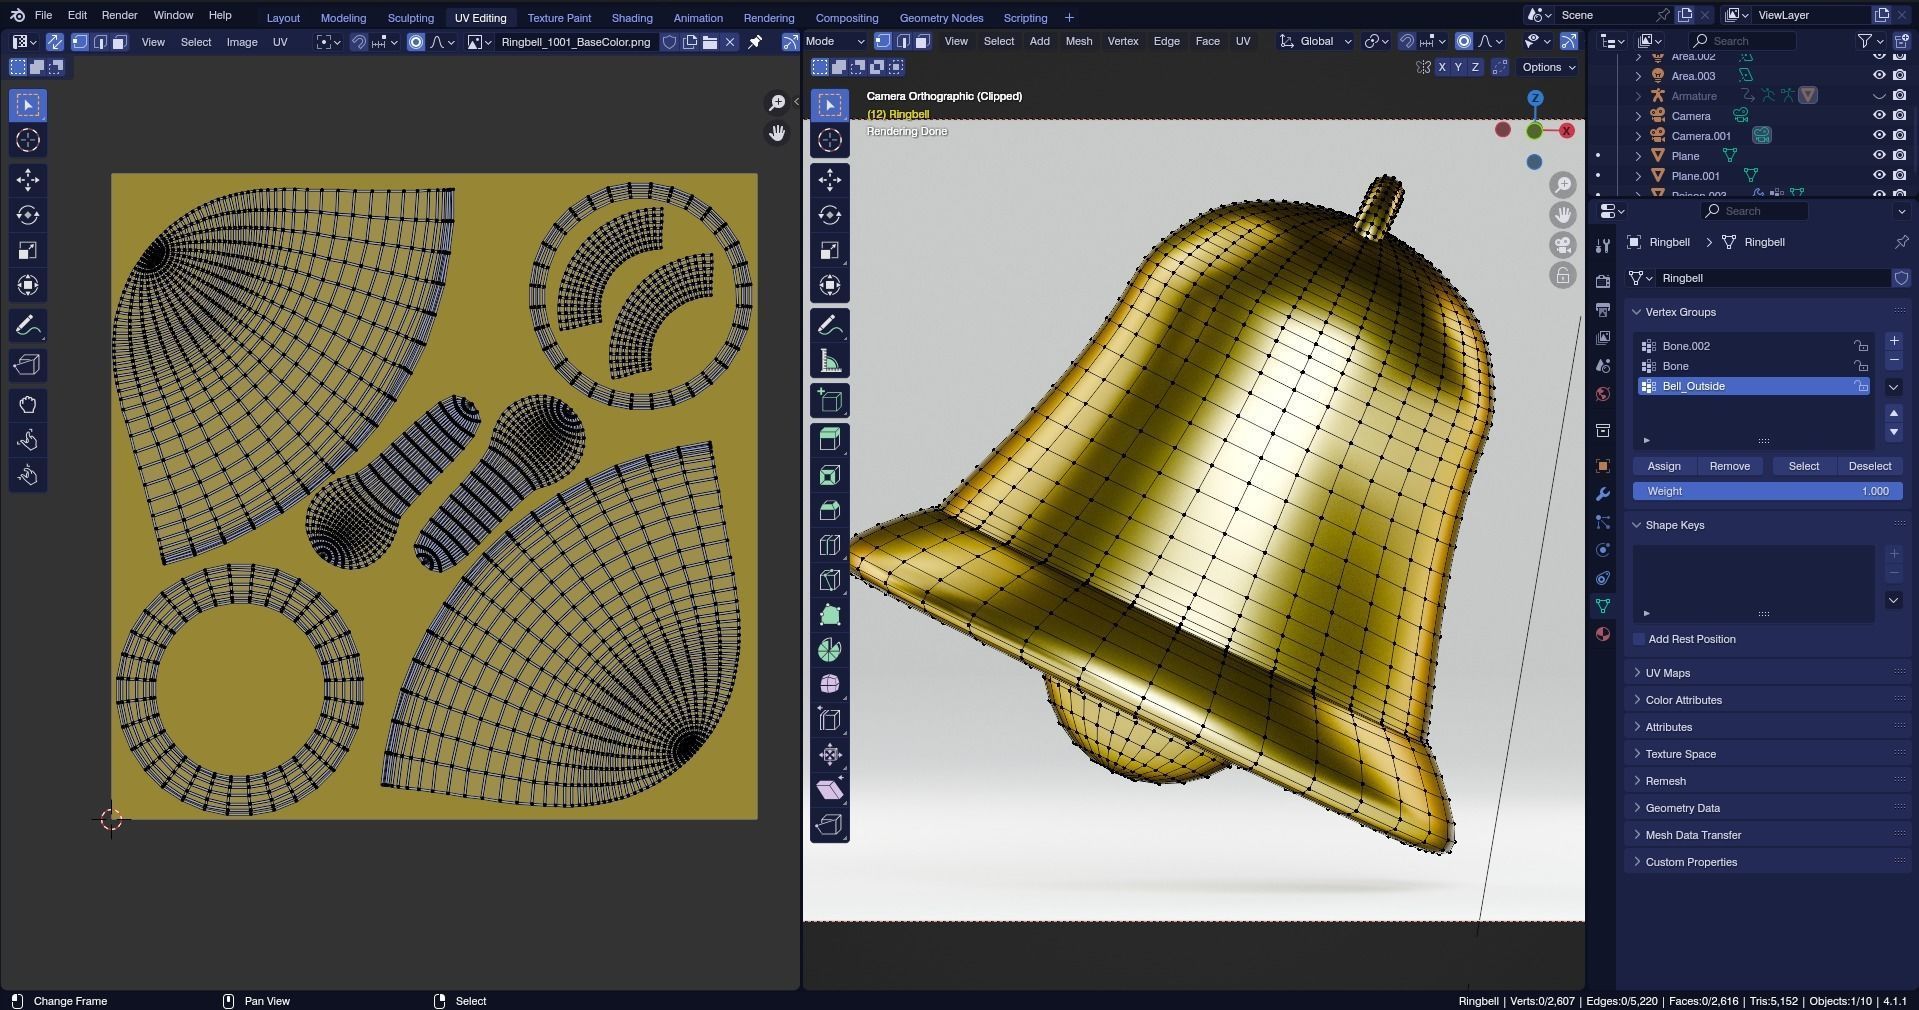This screenshot has height=1010, width=1919.
Task: Toggle the lock on the Bell_Outside vertex group
Action: tap(1861, 386)
